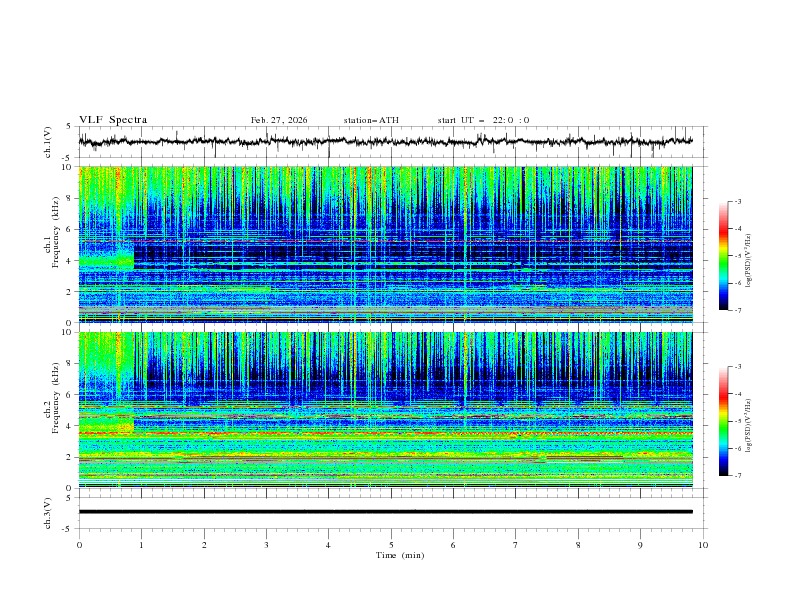Click the ch.1 colorbar "log(PSD)(V²/Hz)" label
Viewport: 792px width, 612px height.
tap(749, 261)
